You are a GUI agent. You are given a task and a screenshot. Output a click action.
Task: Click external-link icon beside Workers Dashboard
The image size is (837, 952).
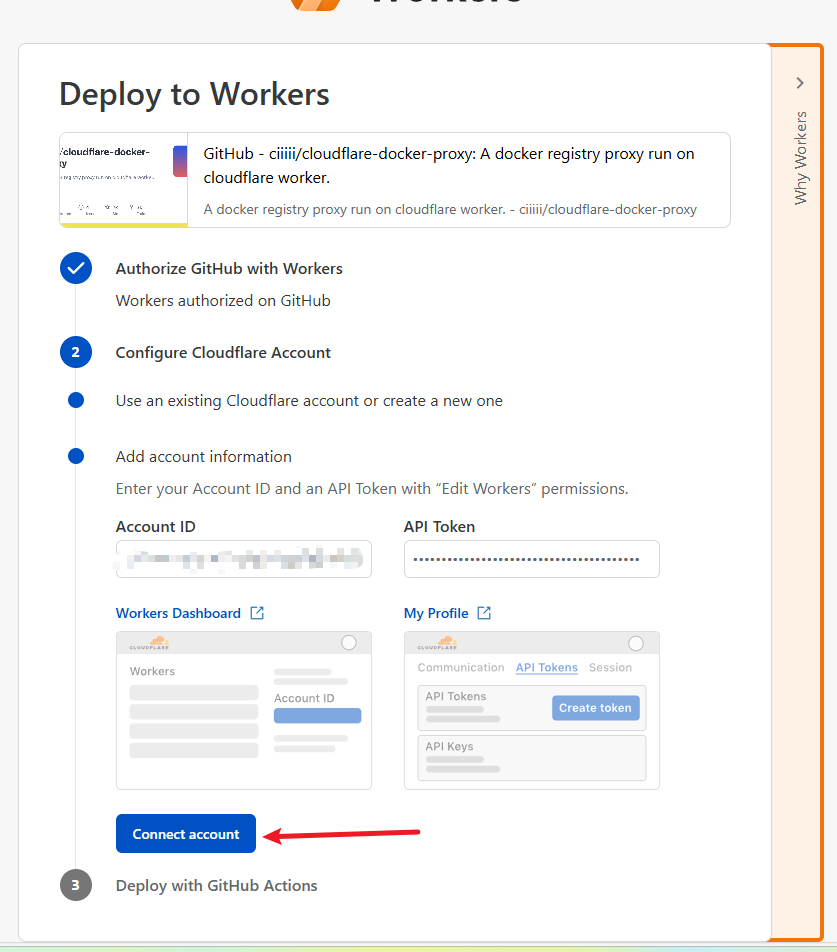(257, 613)
